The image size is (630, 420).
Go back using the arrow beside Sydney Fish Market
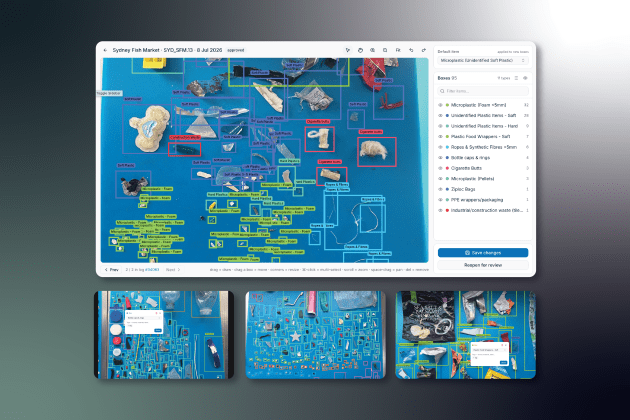(x=105, y=50)
